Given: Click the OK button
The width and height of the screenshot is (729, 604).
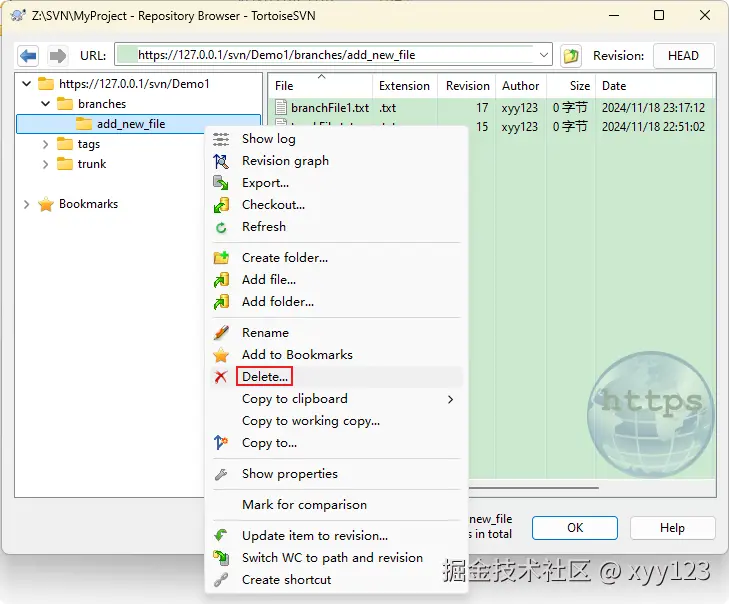Looking at the screenshot, I should point(575,528).
